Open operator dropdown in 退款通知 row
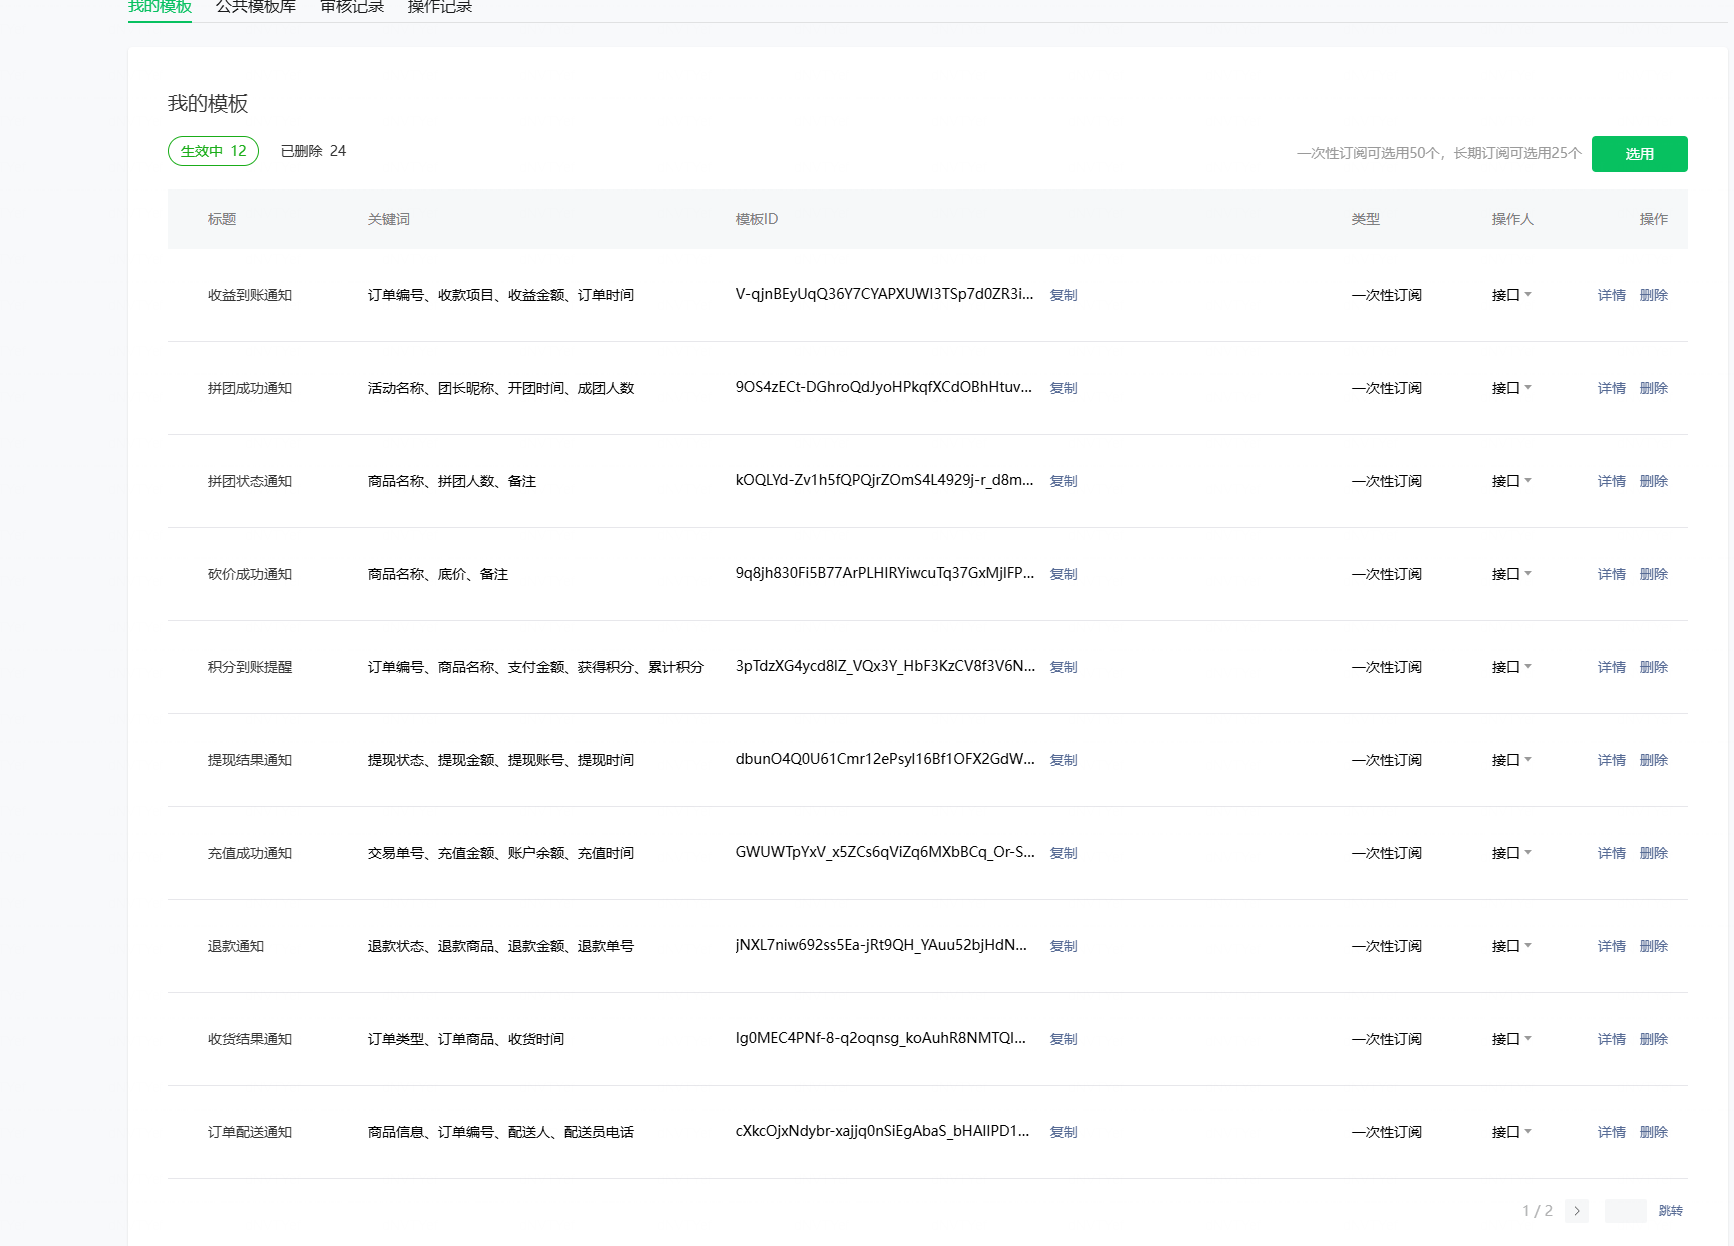Image resolution: width=1734 pixels, height=1246 pixels. point(1511,946)
